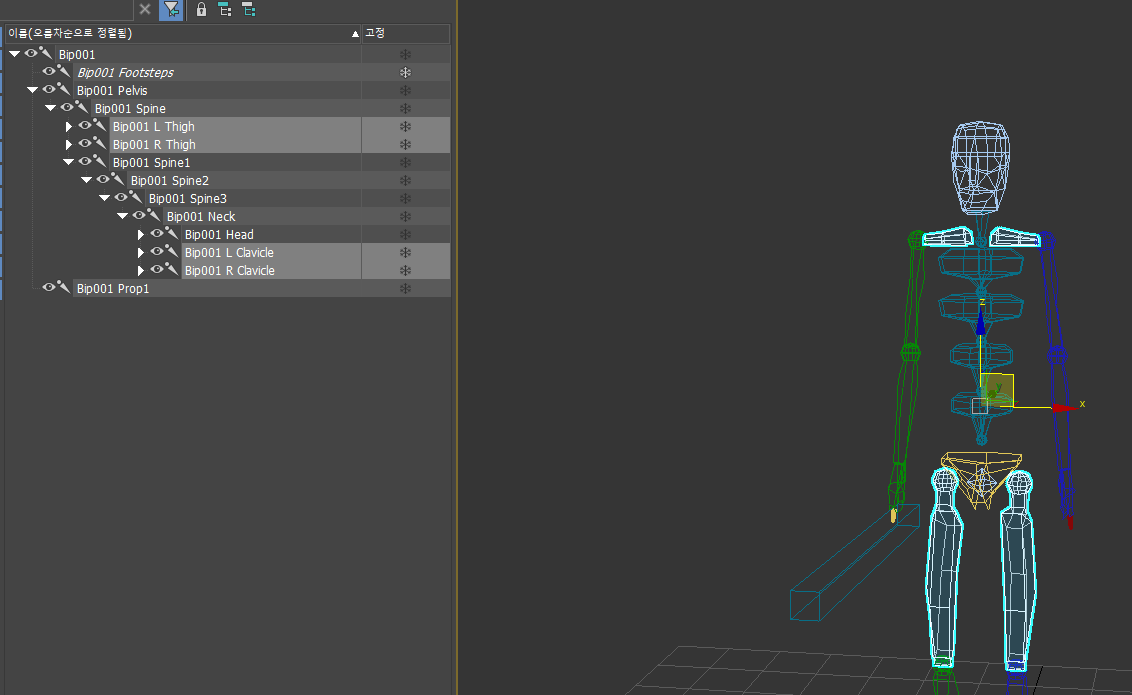Toggle visibility eye of Bip001 L Thigh

[85, 126]
